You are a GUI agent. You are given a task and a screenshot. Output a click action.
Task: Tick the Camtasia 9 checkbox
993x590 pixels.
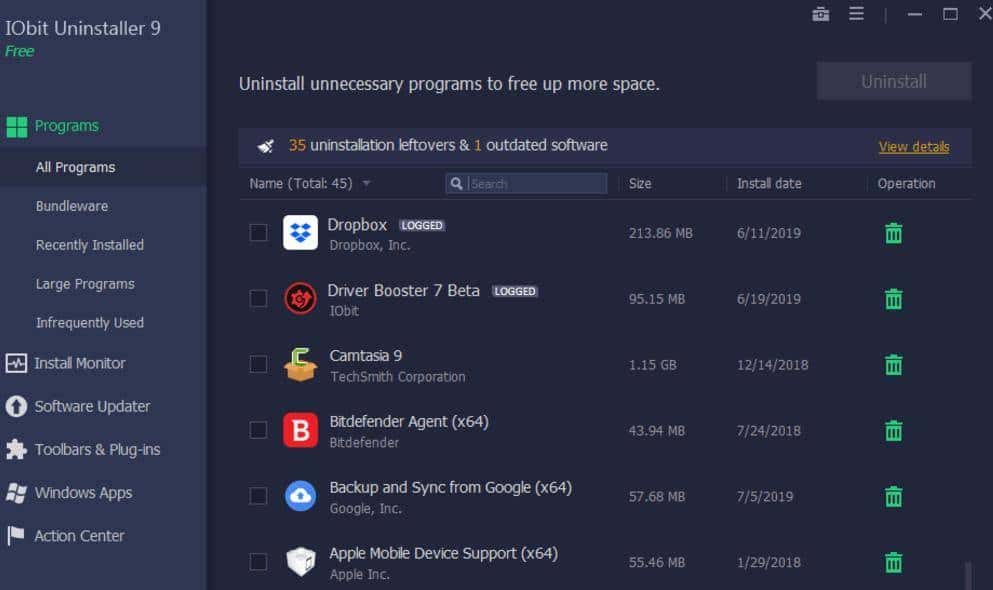[x=258, y=365]
